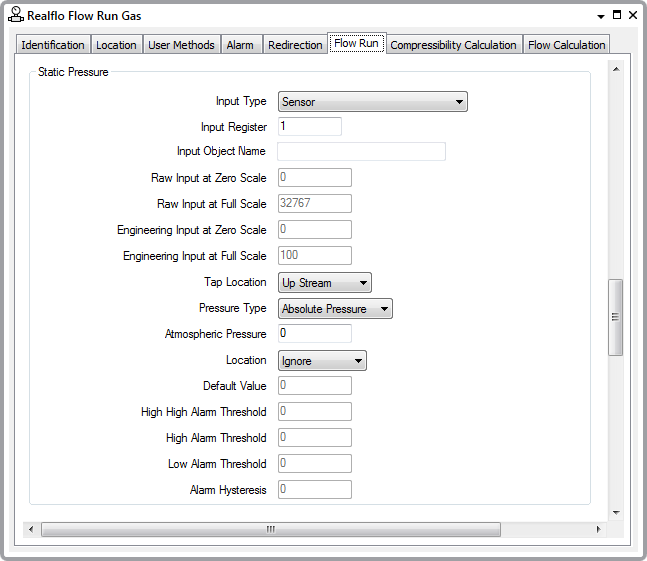Image resolution: width=647 pixels, height=561 pixels.
Task: Switch to the Identification tab
Action: click(x=53, y=45)
